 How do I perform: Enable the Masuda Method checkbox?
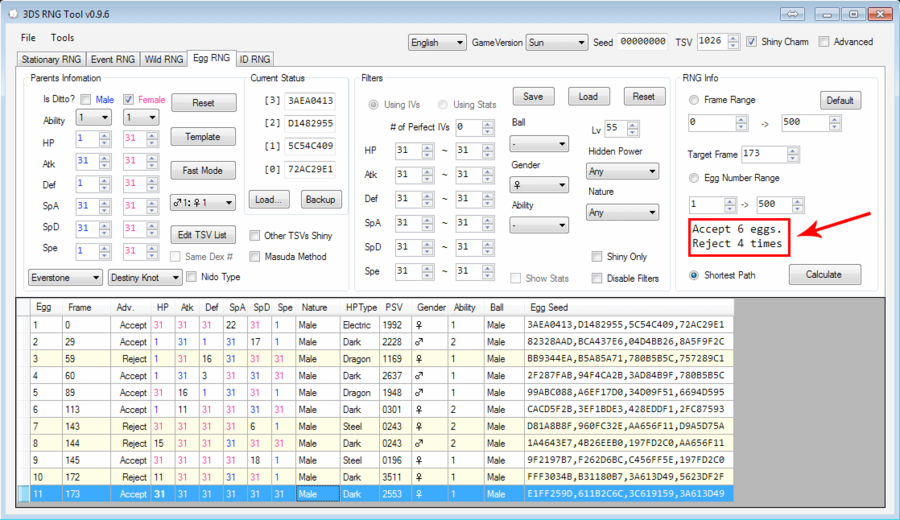coord(255,256)
